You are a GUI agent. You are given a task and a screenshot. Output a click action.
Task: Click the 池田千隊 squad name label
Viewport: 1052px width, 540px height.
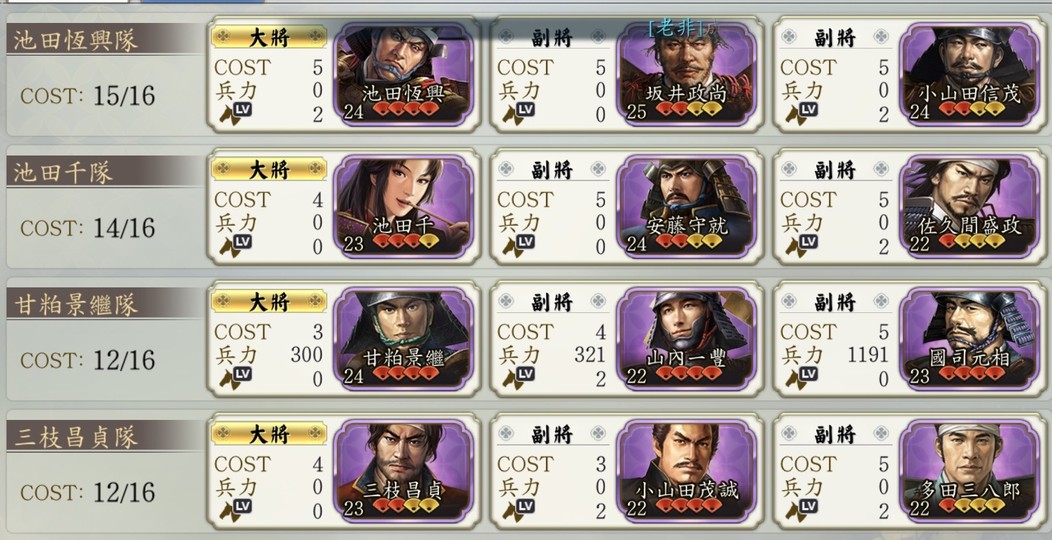[63, 172]
